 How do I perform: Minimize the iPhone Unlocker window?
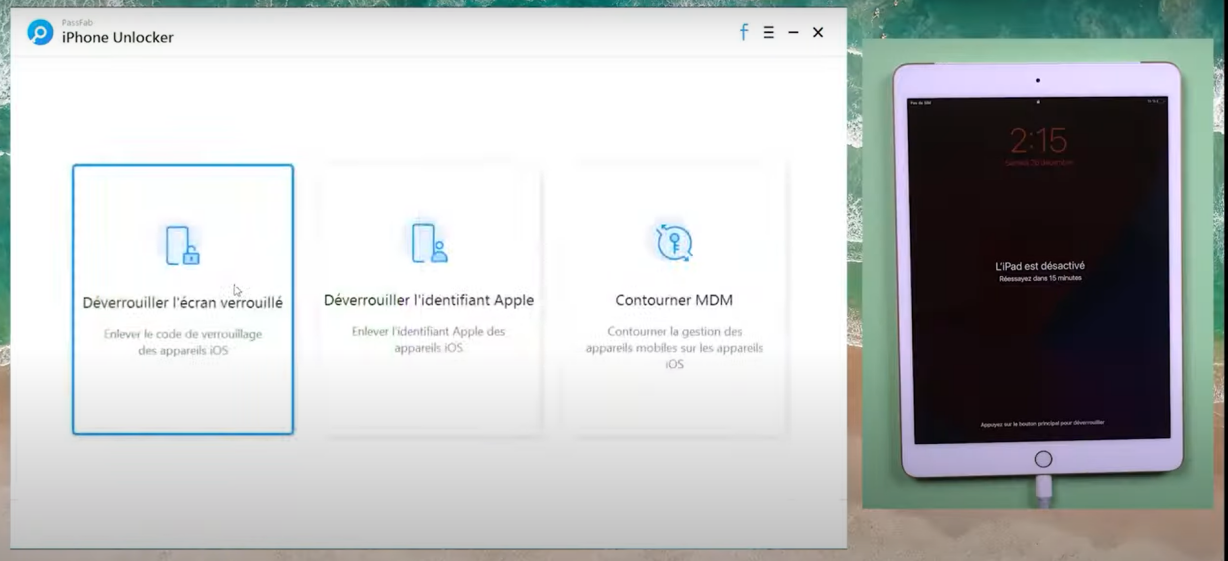click(793, 32)
